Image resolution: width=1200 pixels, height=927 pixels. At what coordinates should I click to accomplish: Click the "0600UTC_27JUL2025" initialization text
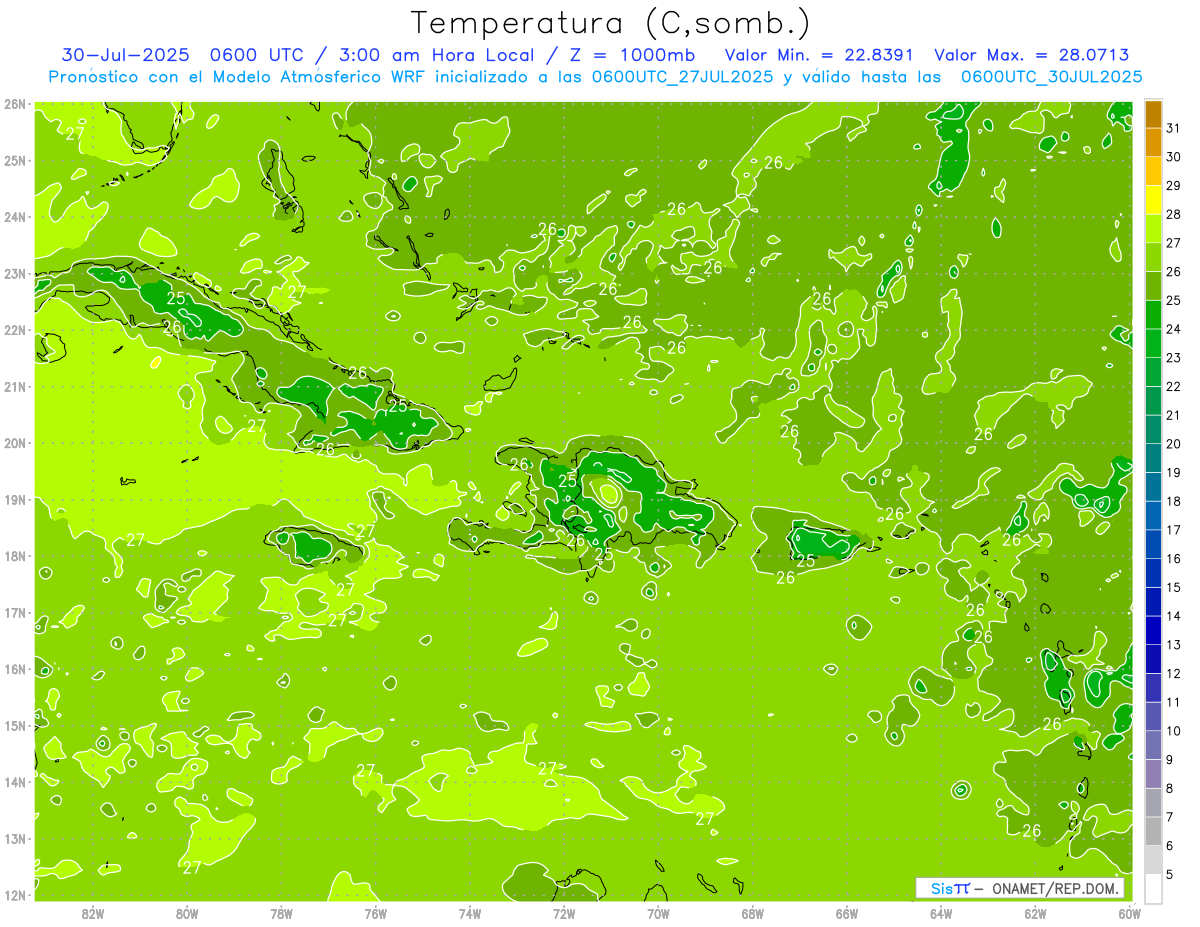tap(682, 77)
